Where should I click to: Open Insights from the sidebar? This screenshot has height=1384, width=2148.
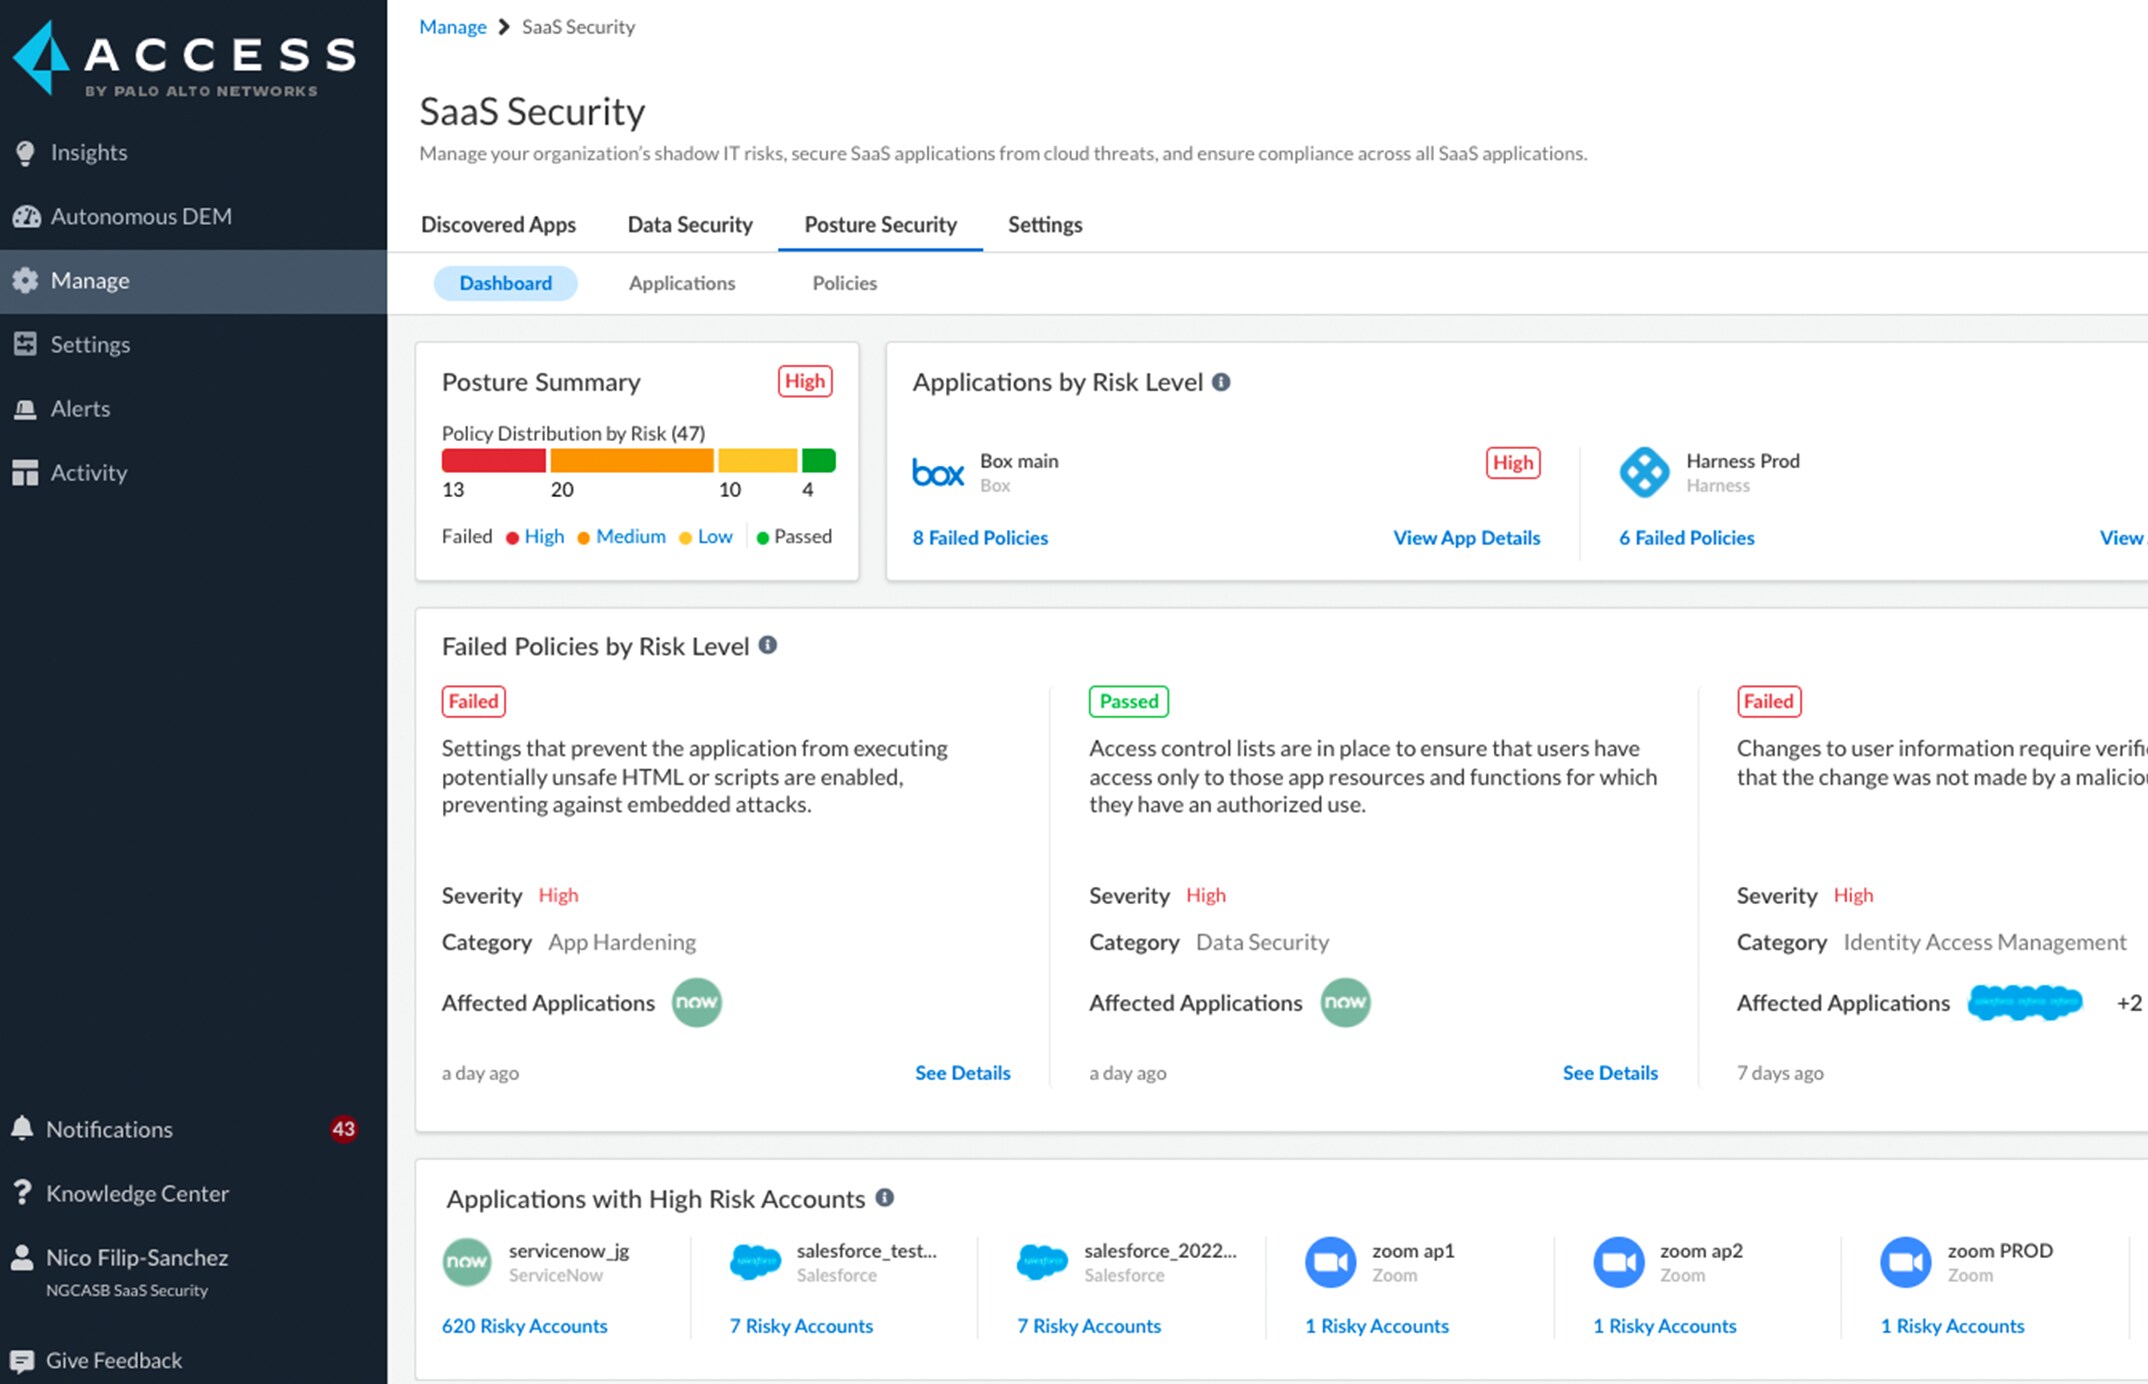pyautogui.click(x=90, y=152)
